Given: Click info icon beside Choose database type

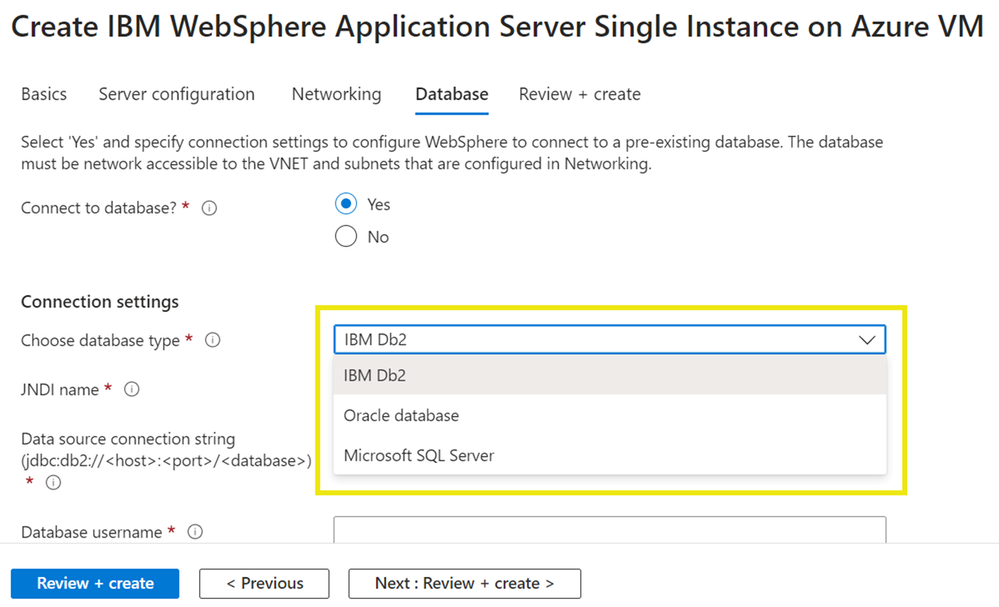Looking at the screenshot, I should click(x=212, y=341).
